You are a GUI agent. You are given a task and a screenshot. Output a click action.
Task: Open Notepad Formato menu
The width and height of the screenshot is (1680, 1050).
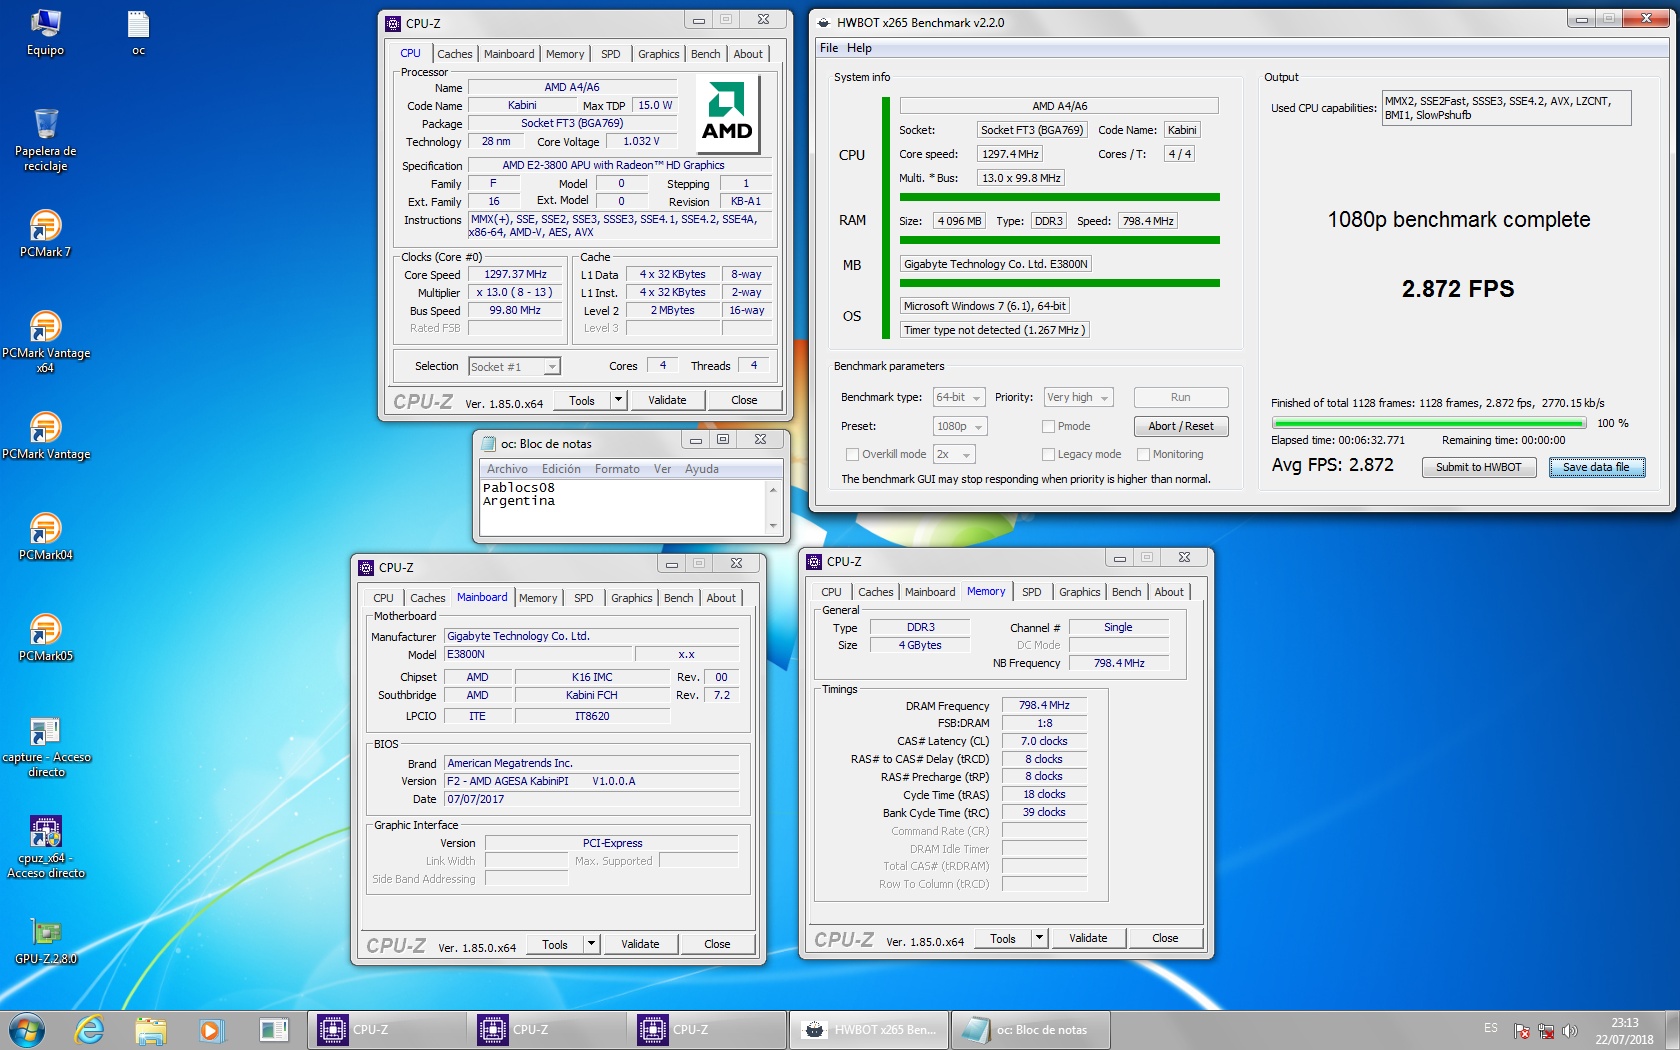[x=617, y=469]
